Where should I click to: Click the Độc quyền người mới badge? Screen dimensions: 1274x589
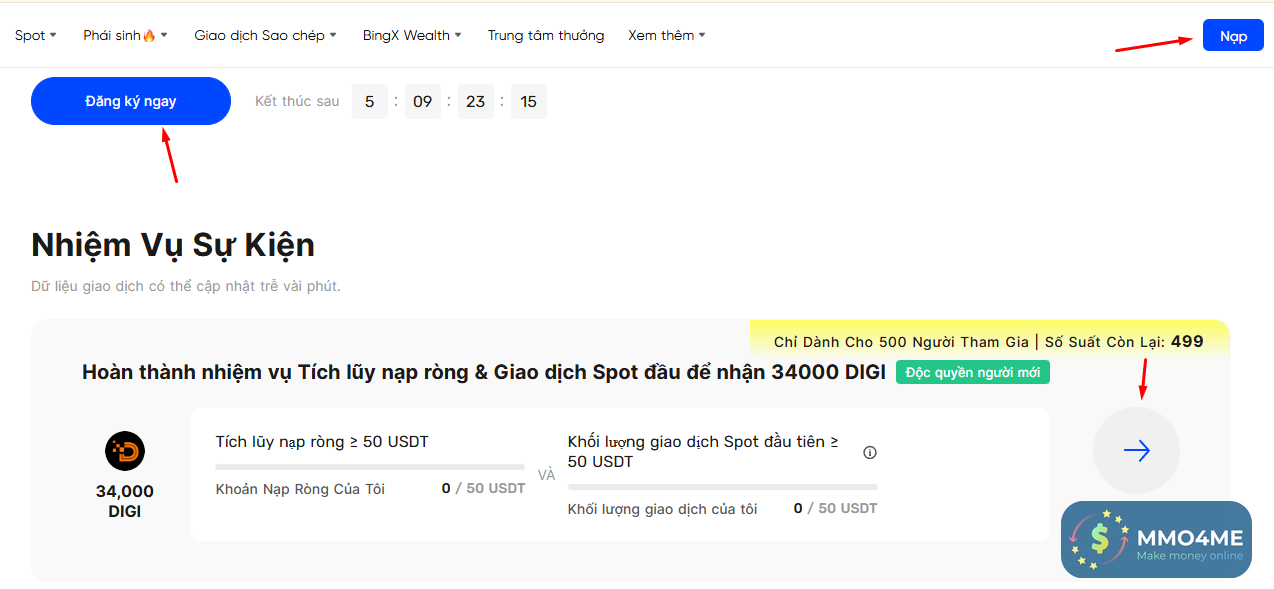973,372
